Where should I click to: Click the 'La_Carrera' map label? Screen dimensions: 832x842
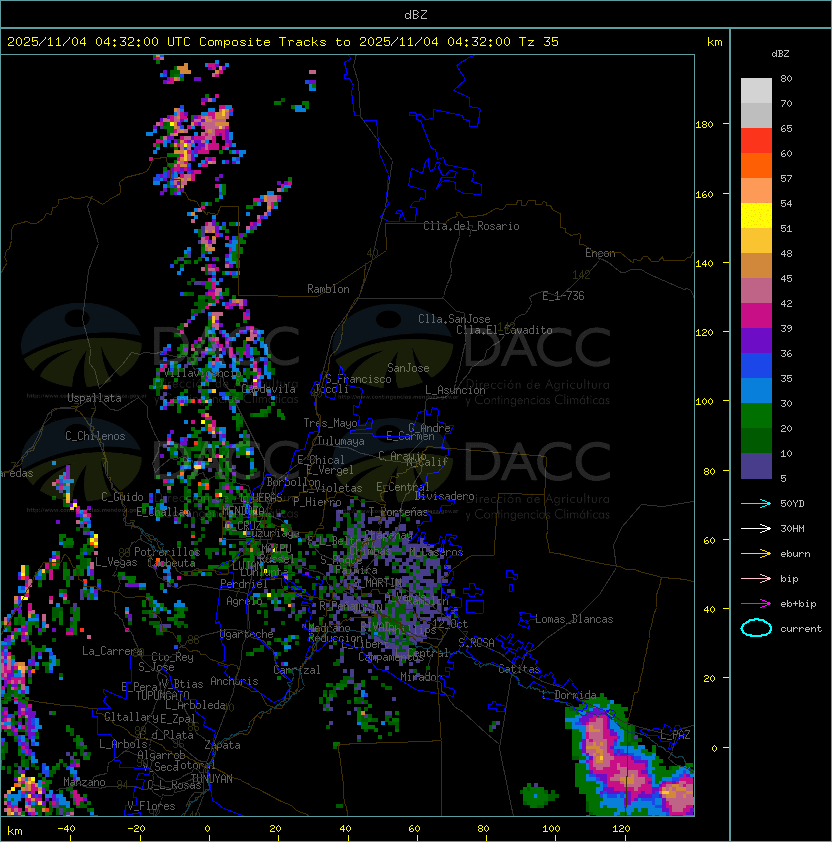tap(112, 651)
